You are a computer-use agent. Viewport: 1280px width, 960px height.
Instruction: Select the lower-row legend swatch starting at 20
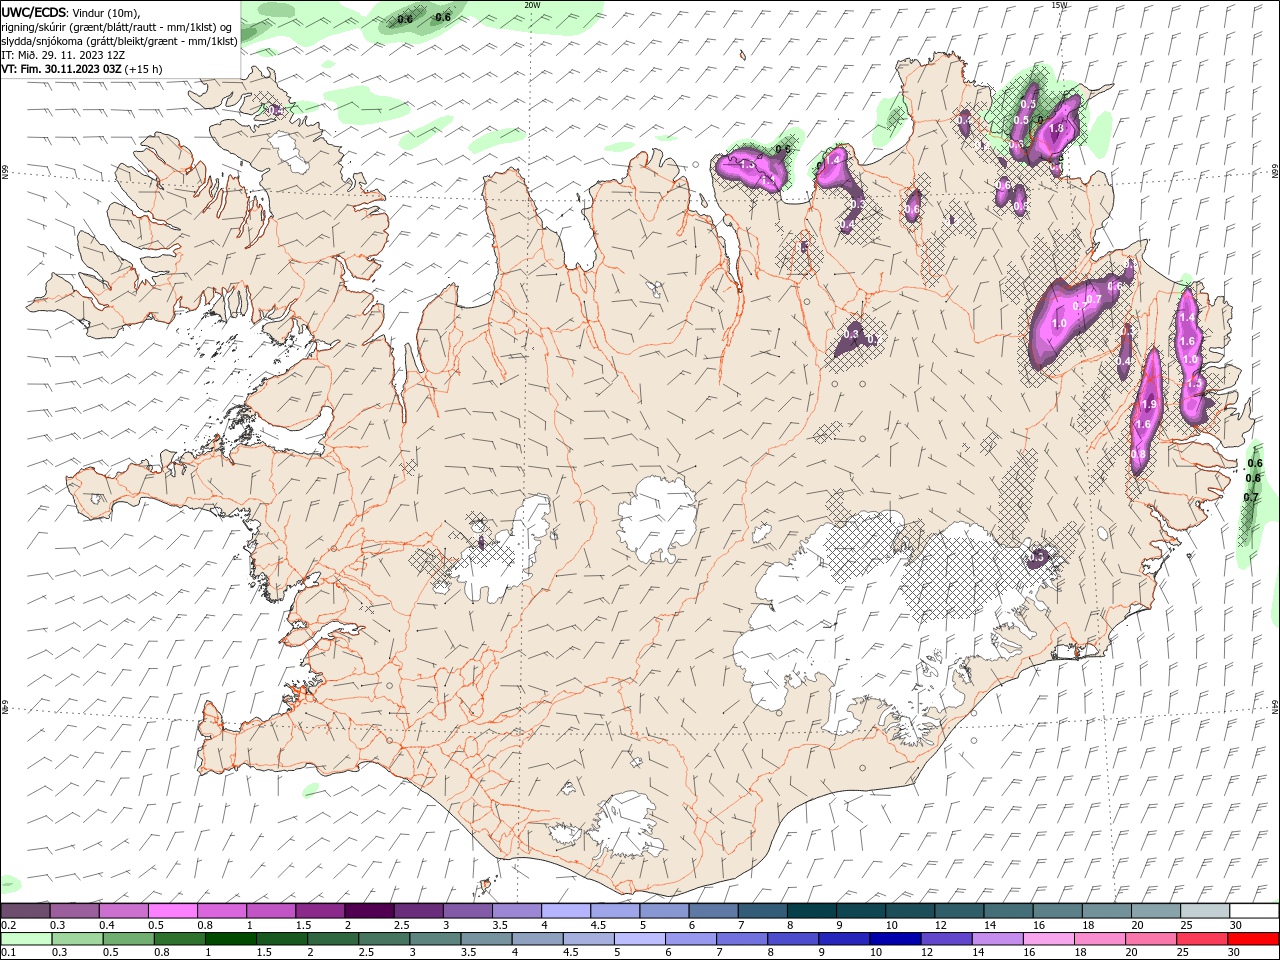[1150, 939]
